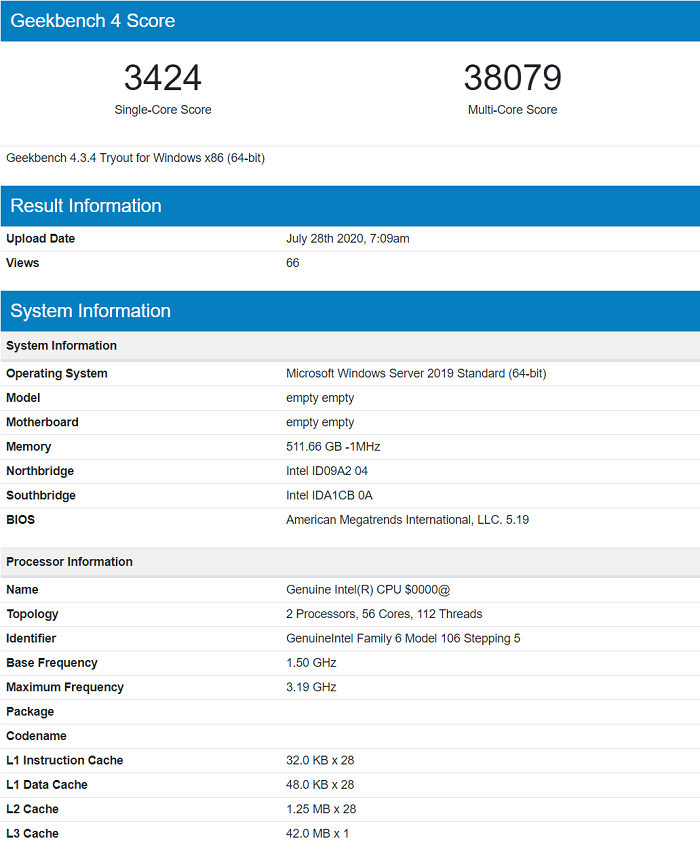
Task: Select 'Genuine Intel(R) CPU $0000@' value
Action: click(x=368, y=590)
